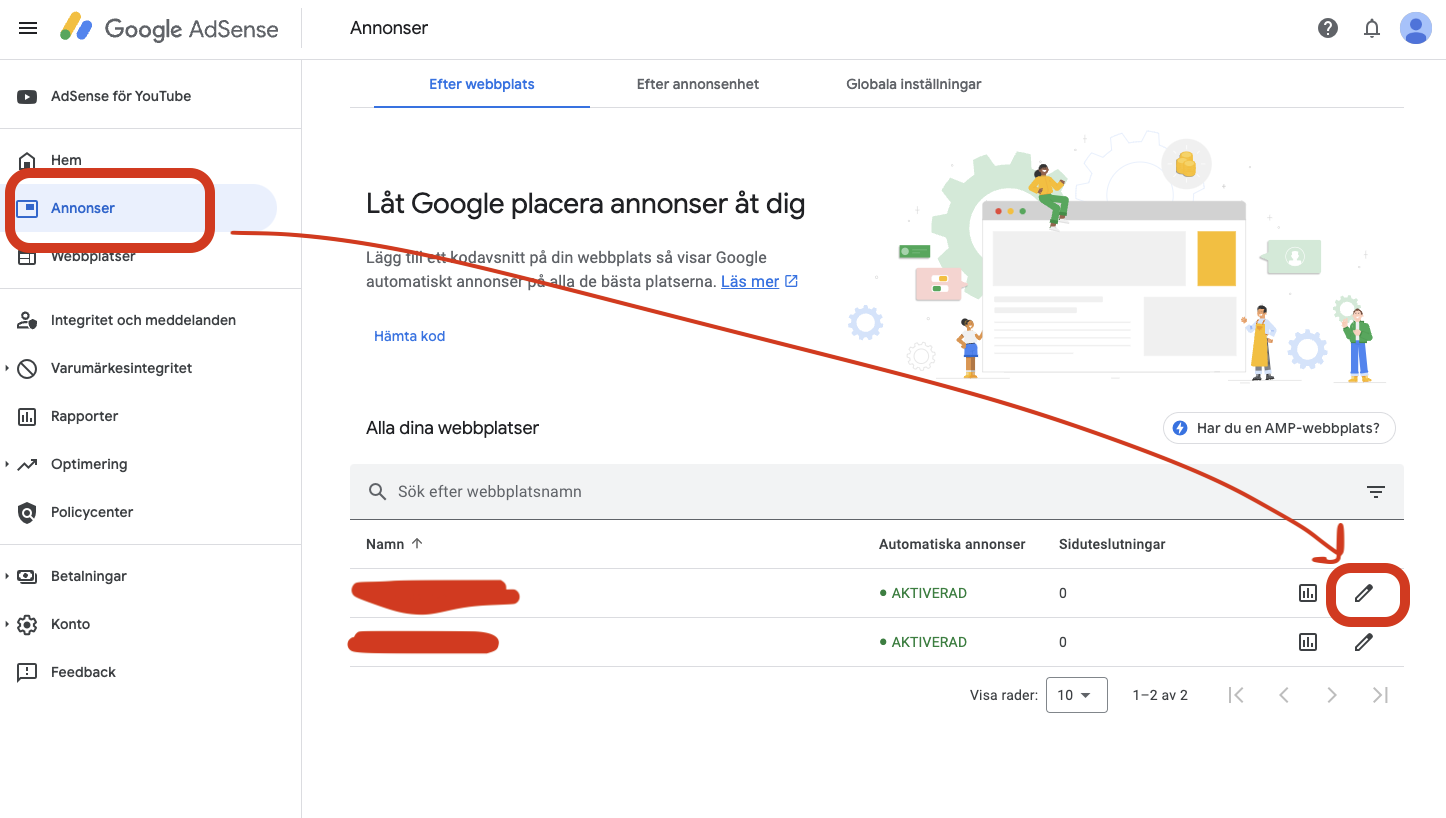
Task: Open the report chart icon for the first website
Action: 1308,593
